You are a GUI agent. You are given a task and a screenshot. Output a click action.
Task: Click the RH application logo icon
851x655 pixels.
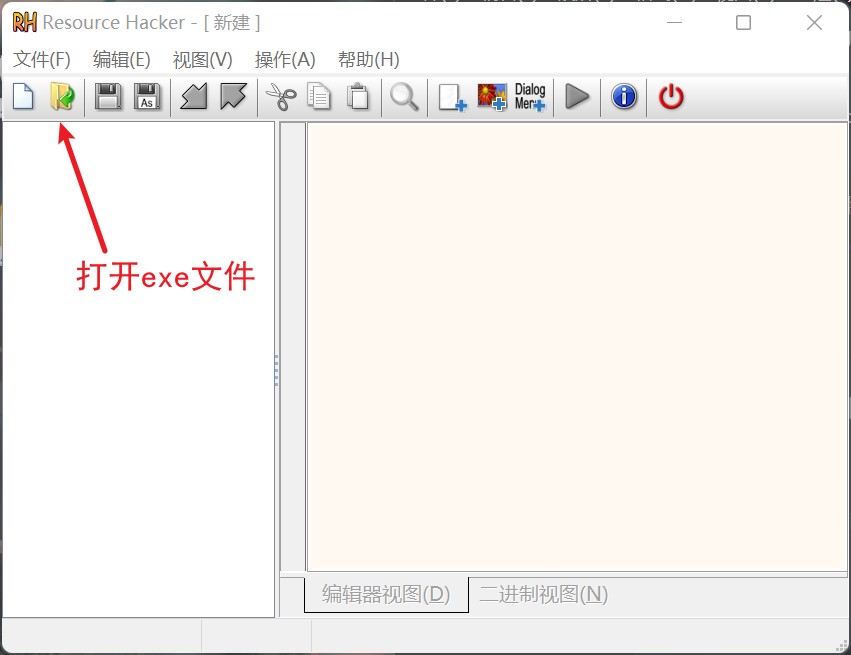24,22
